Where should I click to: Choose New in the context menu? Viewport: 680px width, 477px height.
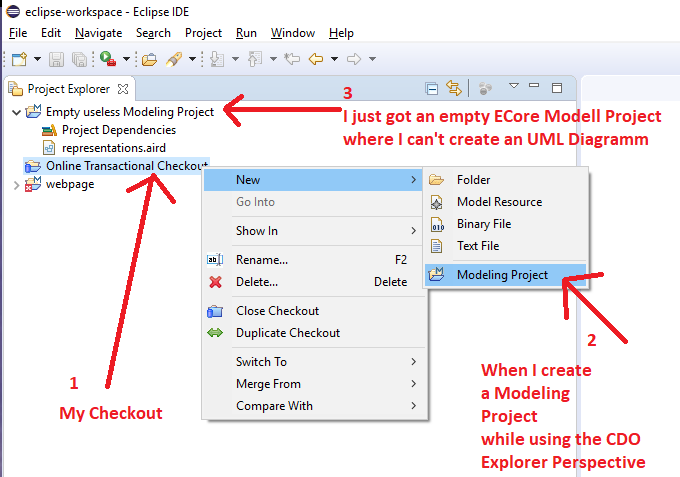click(313, 180)
